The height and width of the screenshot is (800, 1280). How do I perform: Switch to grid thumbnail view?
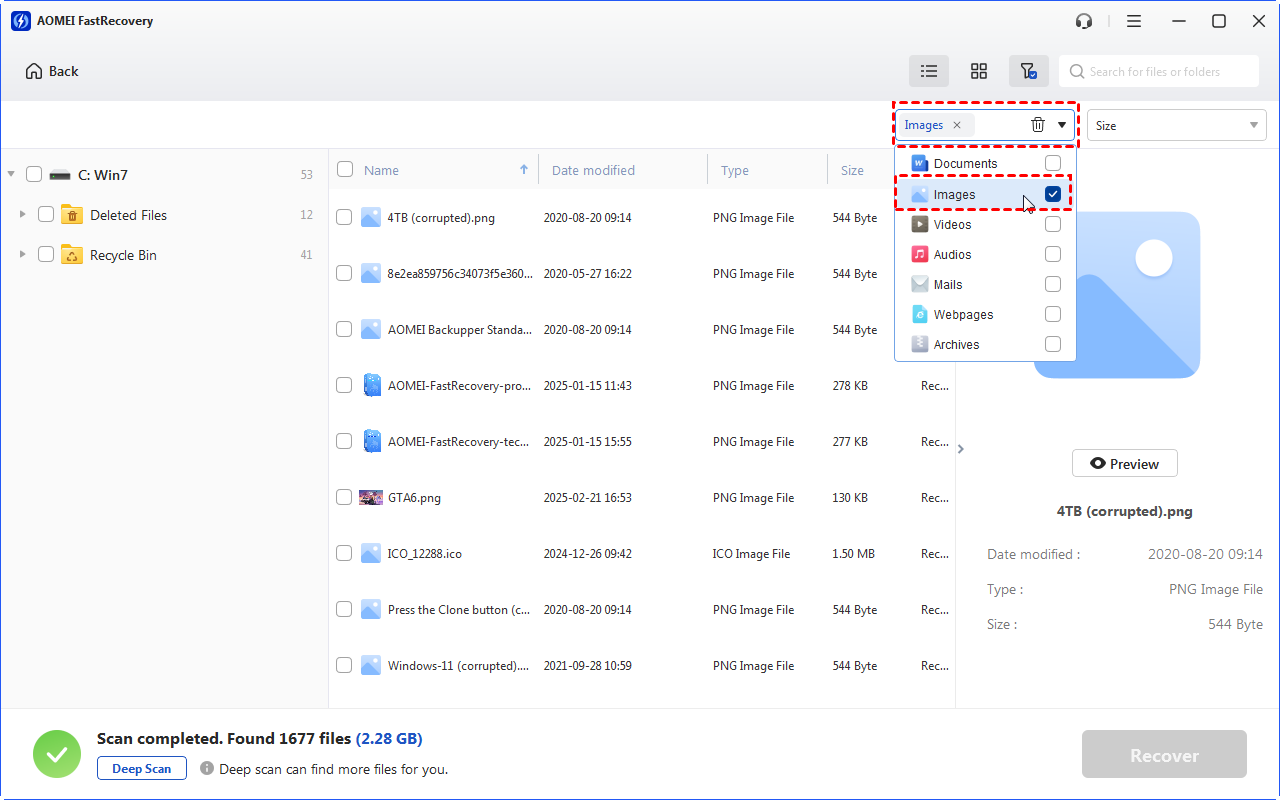point(979,71)
